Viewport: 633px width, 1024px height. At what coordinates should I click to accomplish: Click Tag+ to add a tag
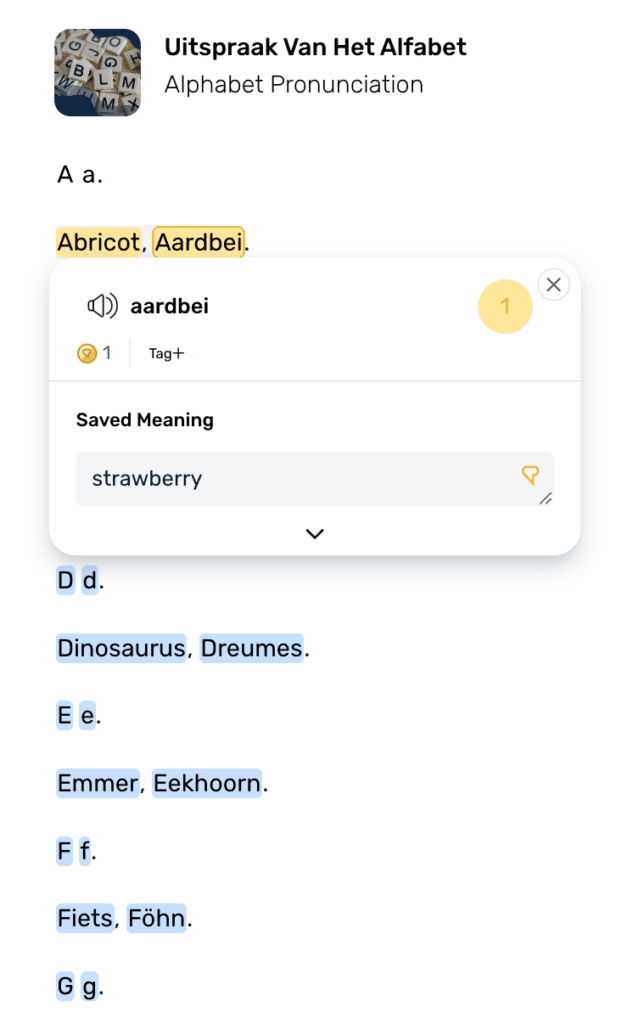pyautogui.click(x=165, y=353)
